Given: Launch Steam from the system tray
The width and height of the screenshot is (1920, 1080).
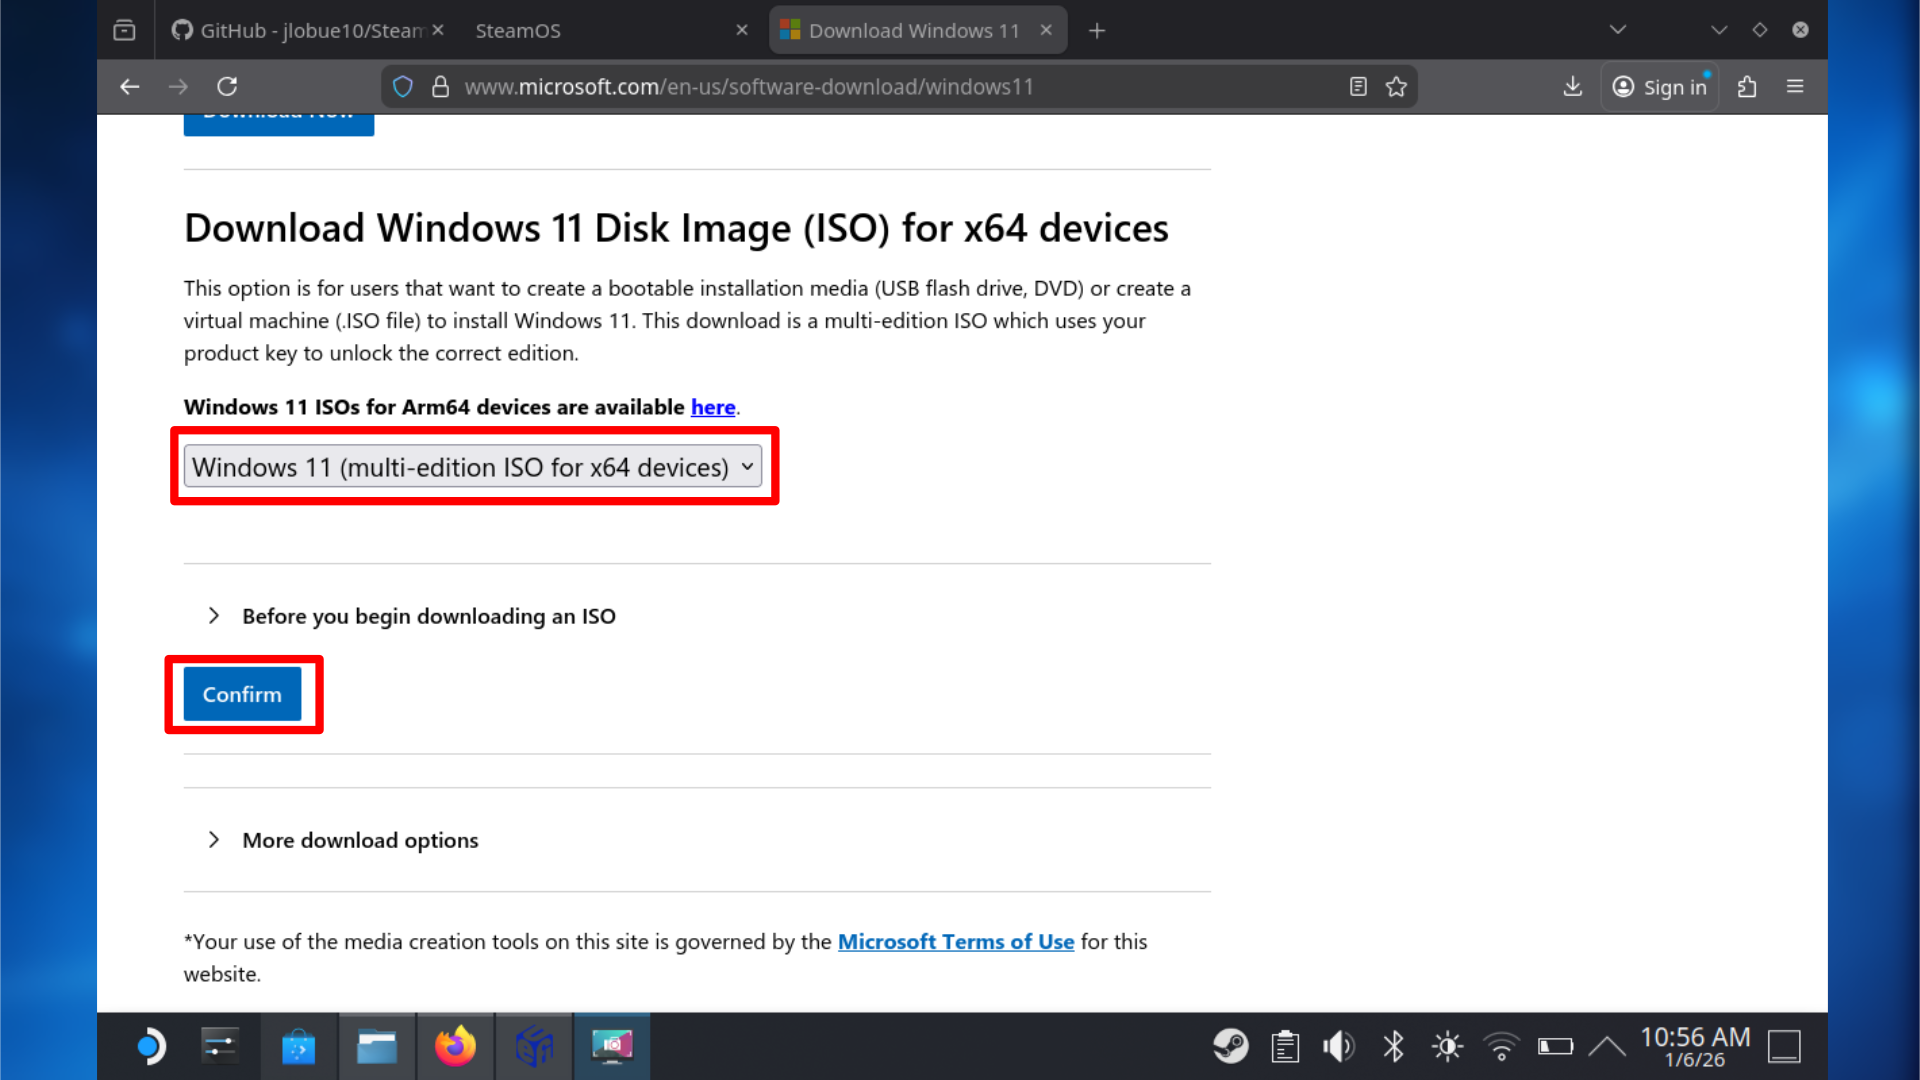Looking at the screenshot, I should pyautogui.click(x=1230, y=1046).
